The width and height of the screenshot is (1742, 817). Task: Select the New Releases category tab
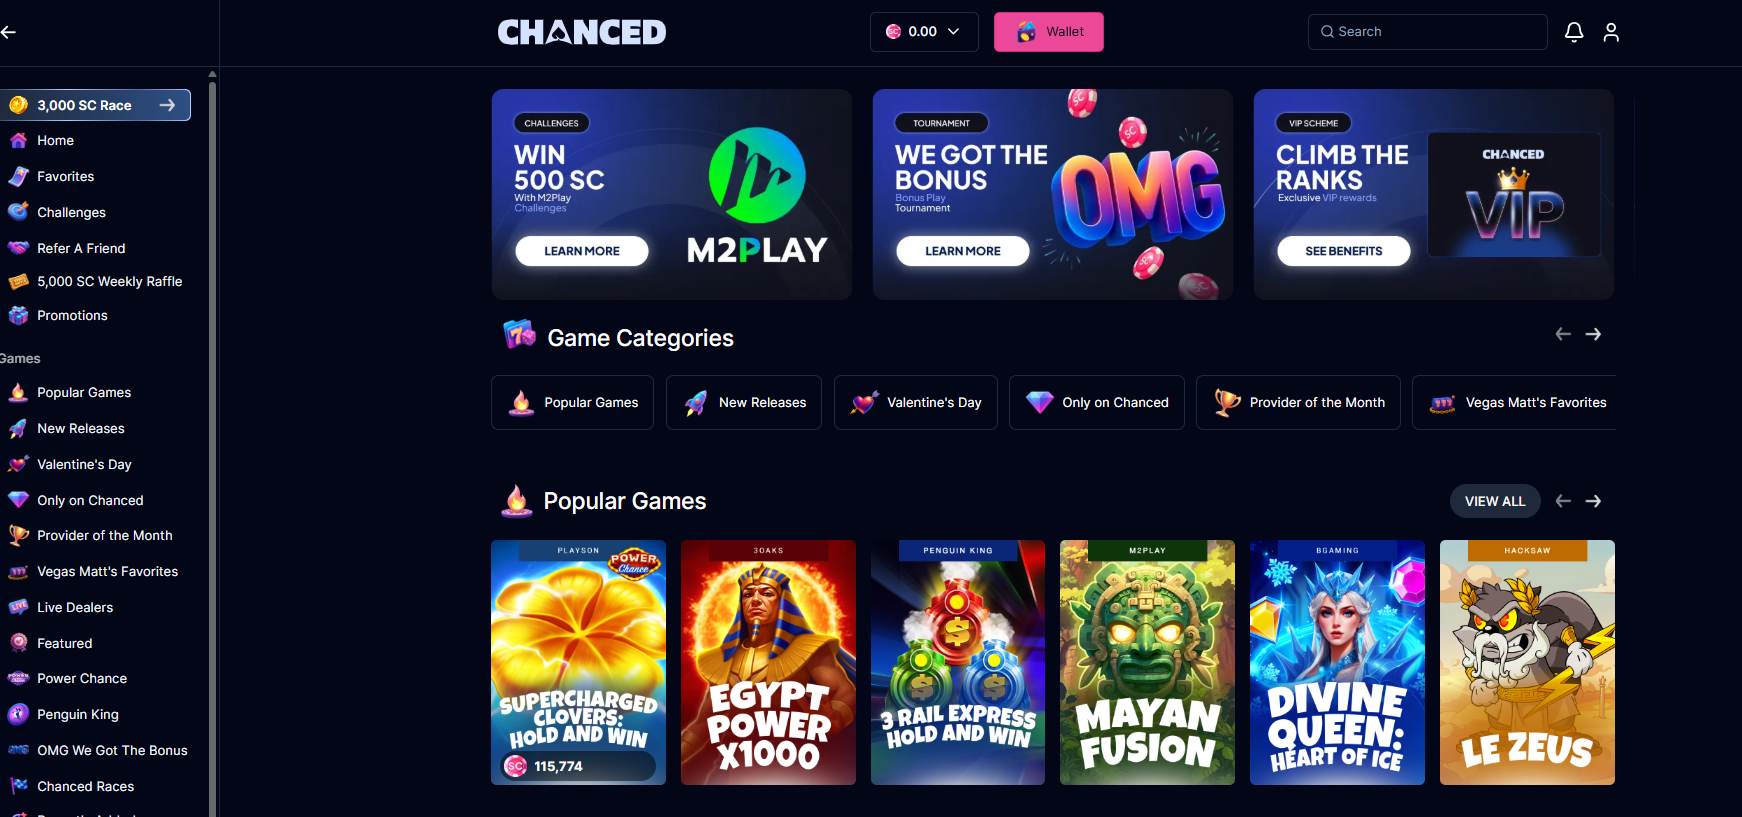[x=744, y=402]
